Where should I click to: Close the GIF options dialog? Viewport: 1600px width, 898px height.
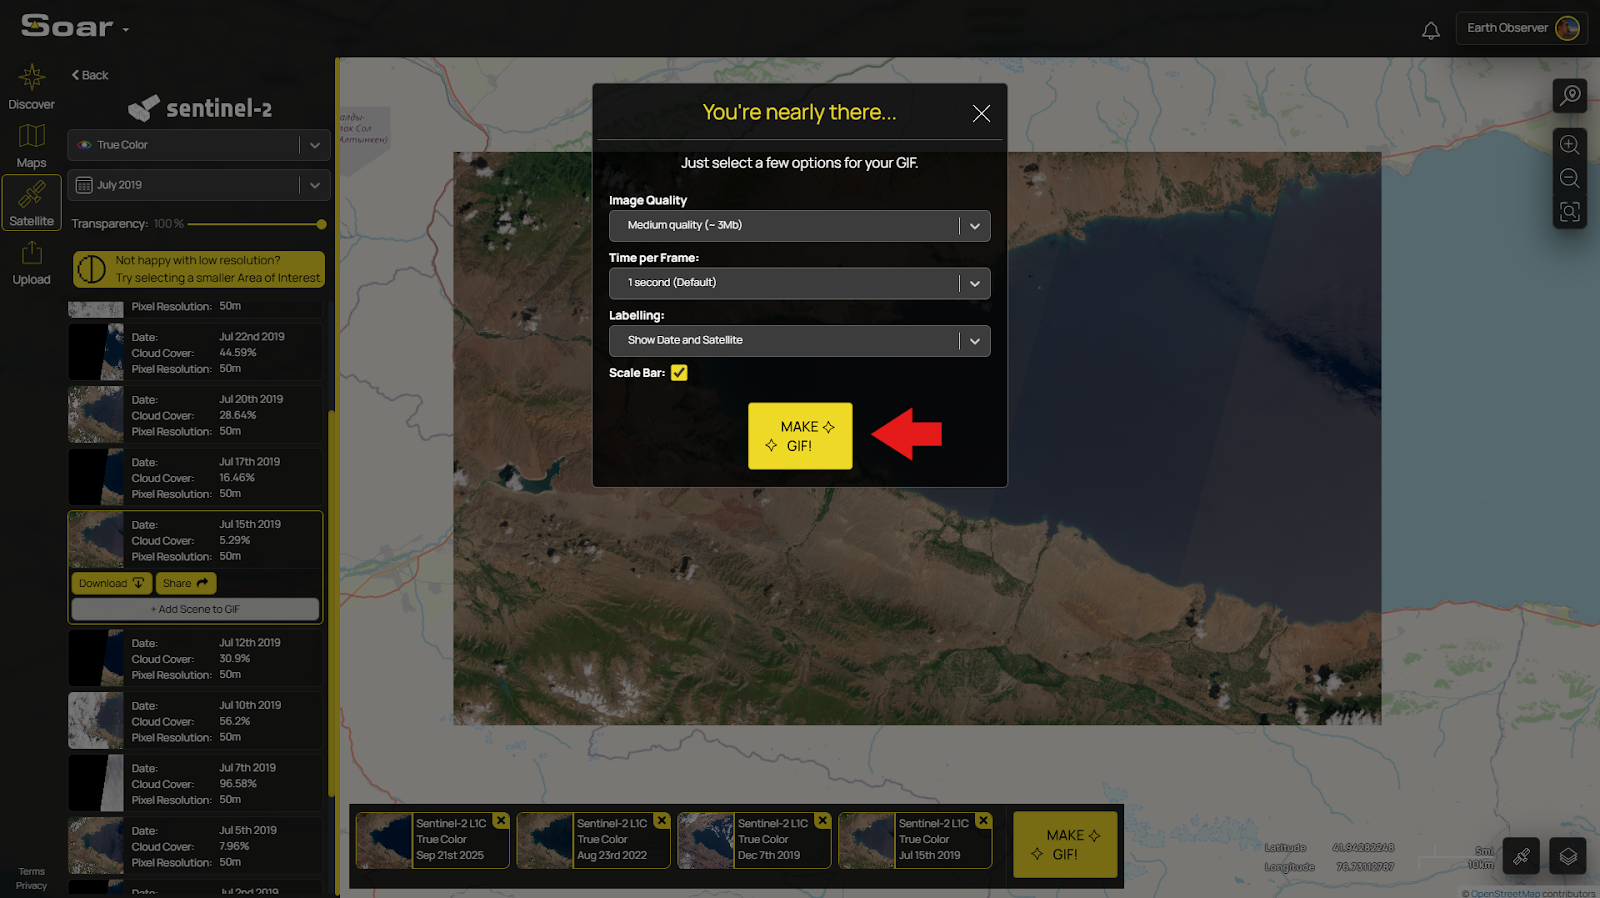[x=982, y=114]
